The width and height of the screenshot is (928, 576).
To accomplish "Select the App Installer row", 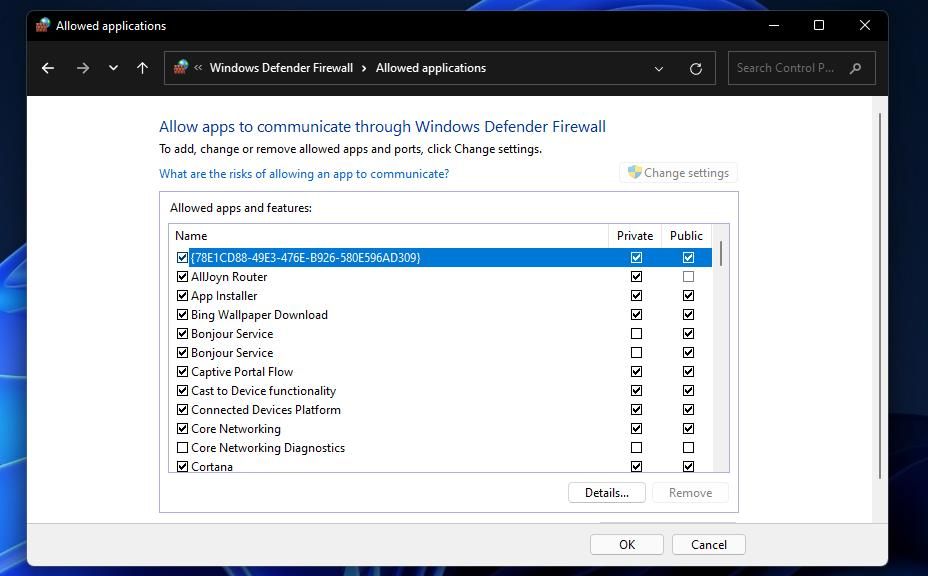I will [440, 295].
